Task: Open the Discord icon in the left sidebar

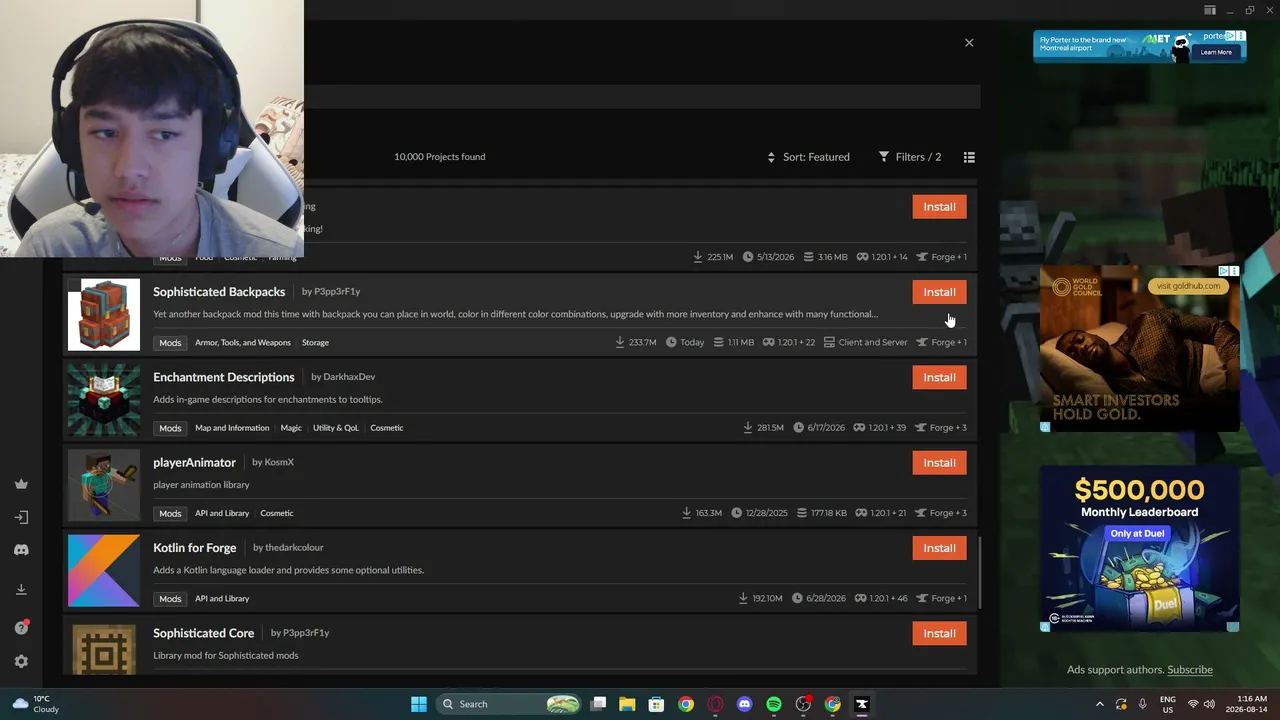Action: [21, 550]
